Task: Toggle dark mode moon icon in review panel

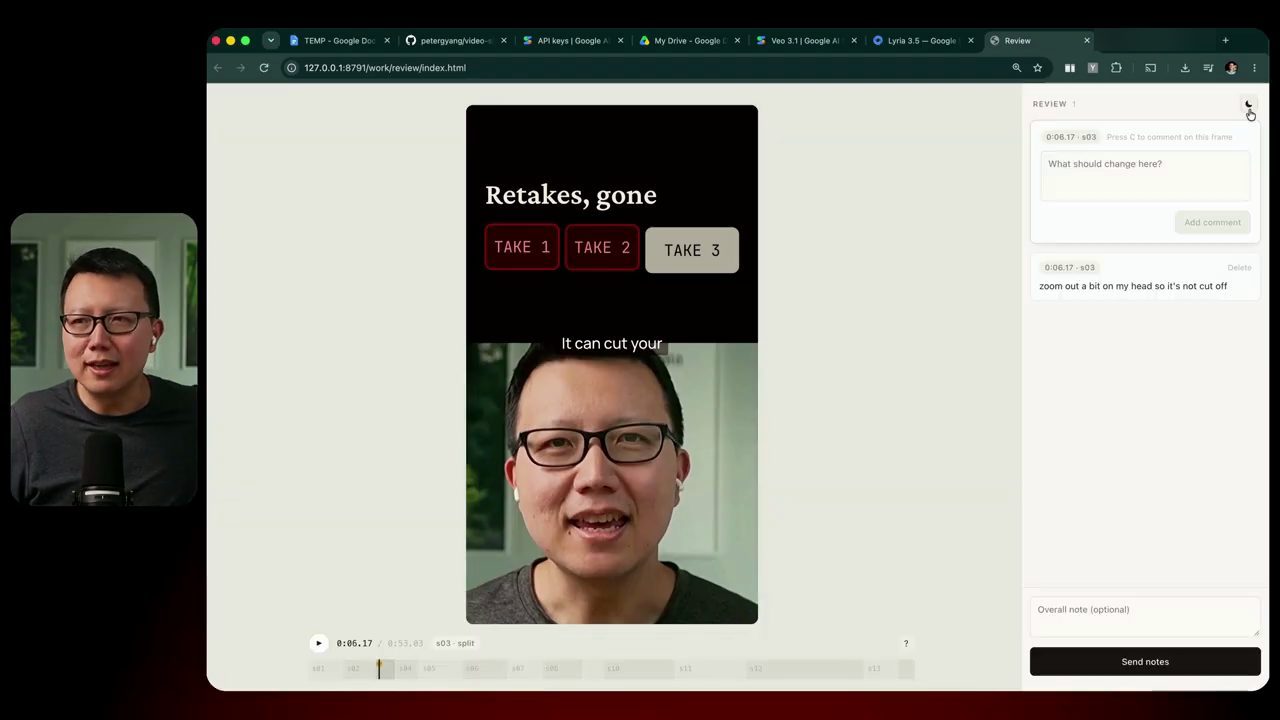Action: 1248,104
